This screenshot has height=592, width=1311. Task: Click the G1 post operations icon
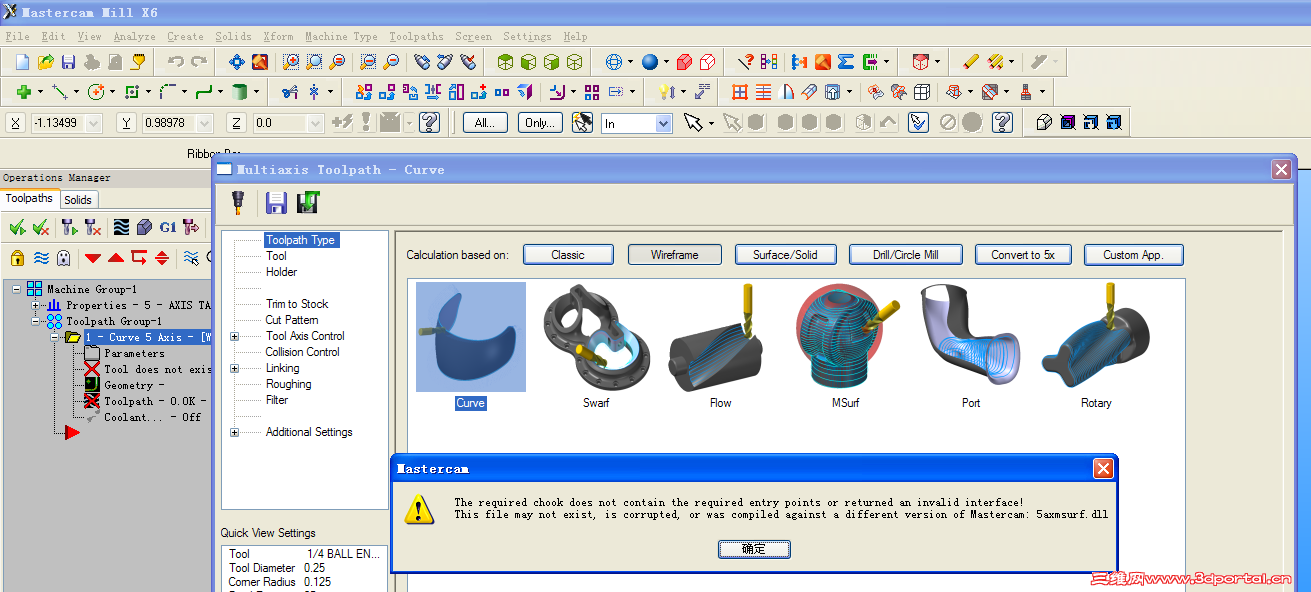(x=167, y=227)
